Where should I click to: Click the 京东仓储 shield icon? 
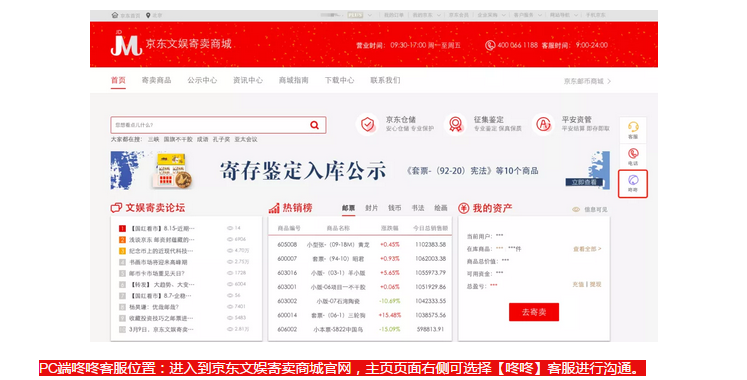tap(367, 125)
